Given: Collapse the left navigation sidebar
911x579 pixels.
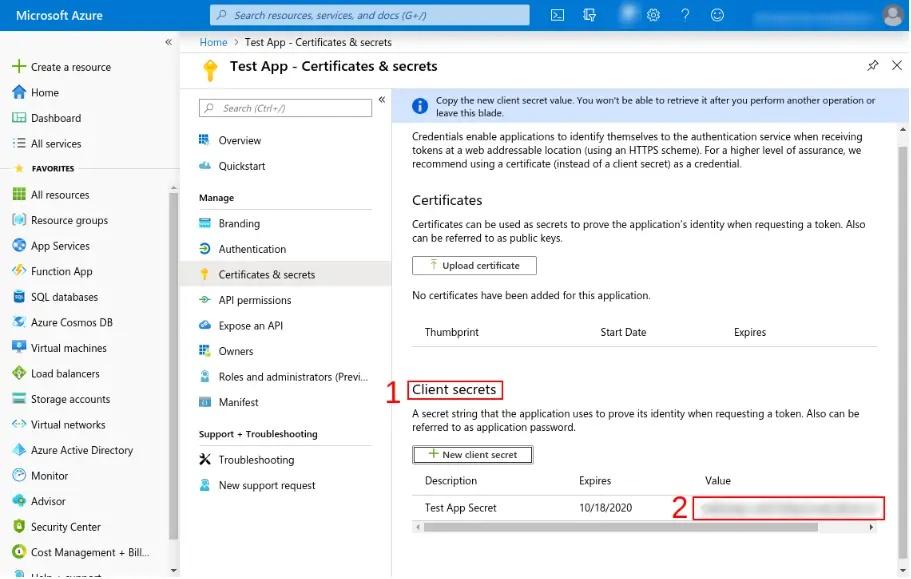Looking at the screenshot, I should tap(169, 43).
